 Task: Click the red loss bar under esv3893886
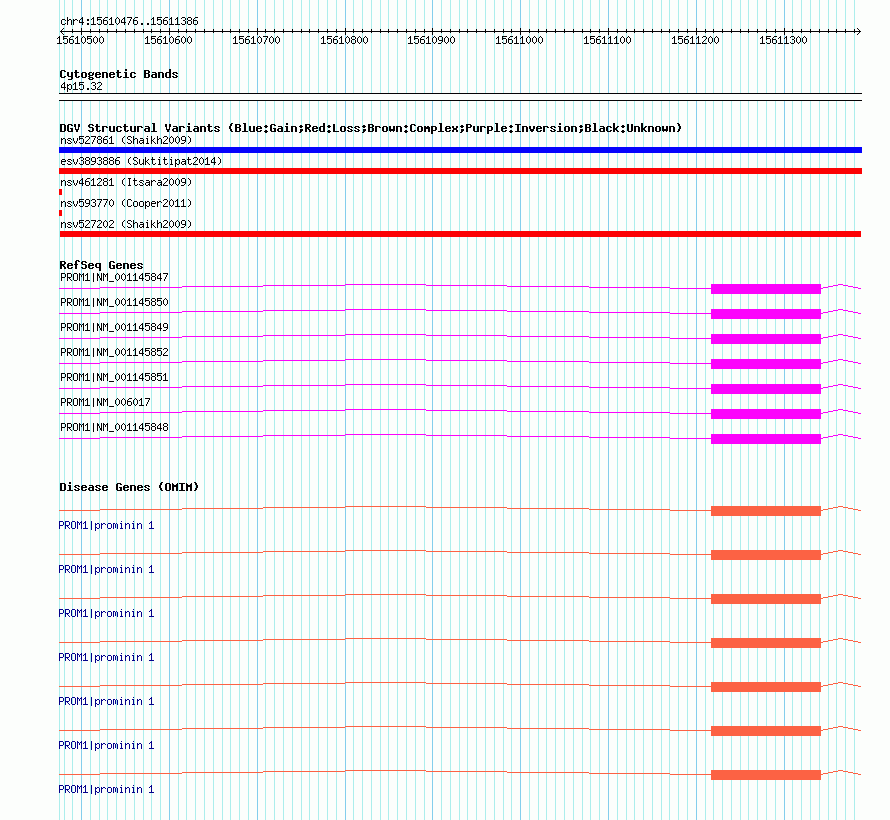460,171
